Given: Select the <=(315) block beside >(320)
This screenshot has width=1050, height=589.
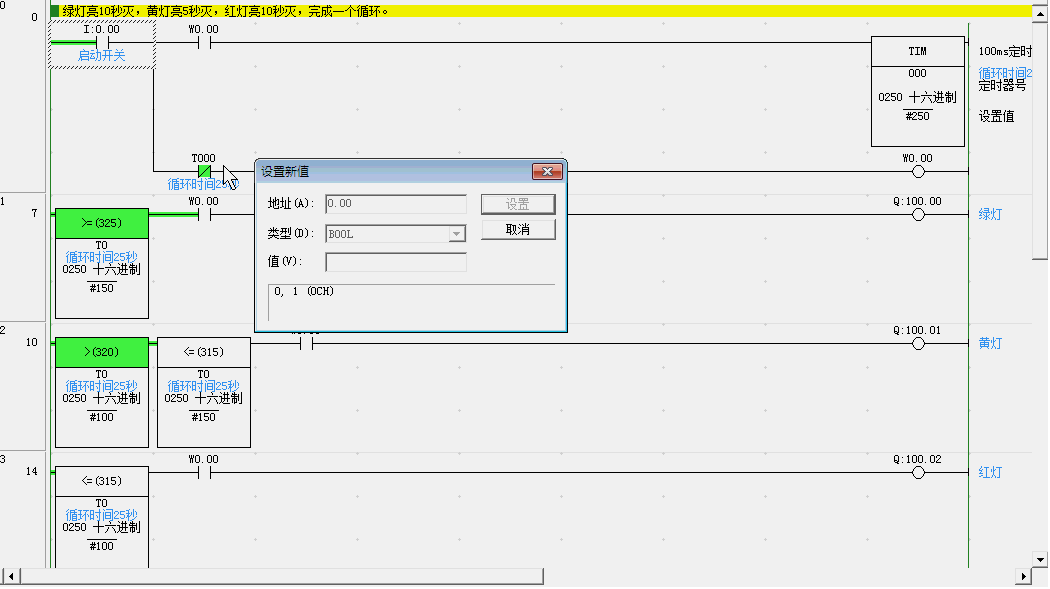Looking at the screenshot, I should coord(204,392).
